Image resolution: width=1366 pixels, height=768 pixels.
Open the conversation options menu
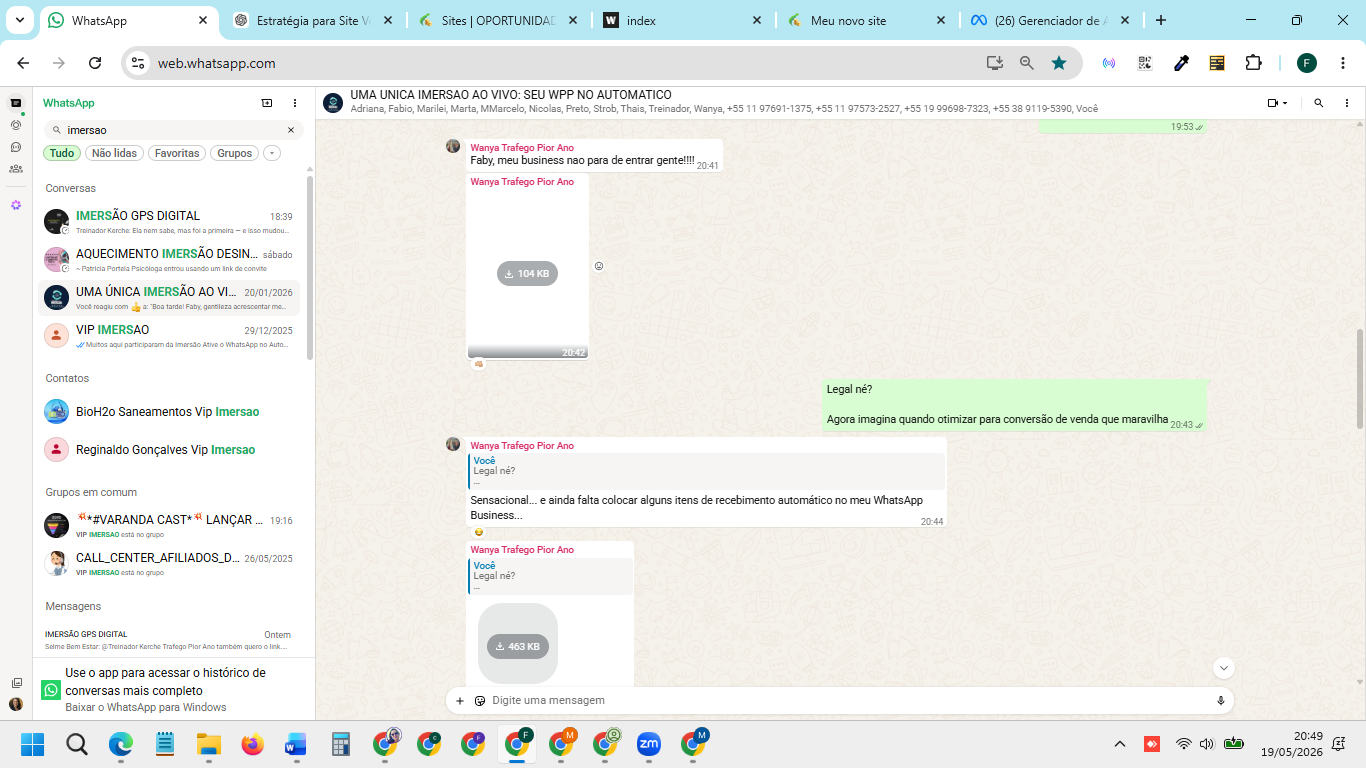coord(1346,103)
